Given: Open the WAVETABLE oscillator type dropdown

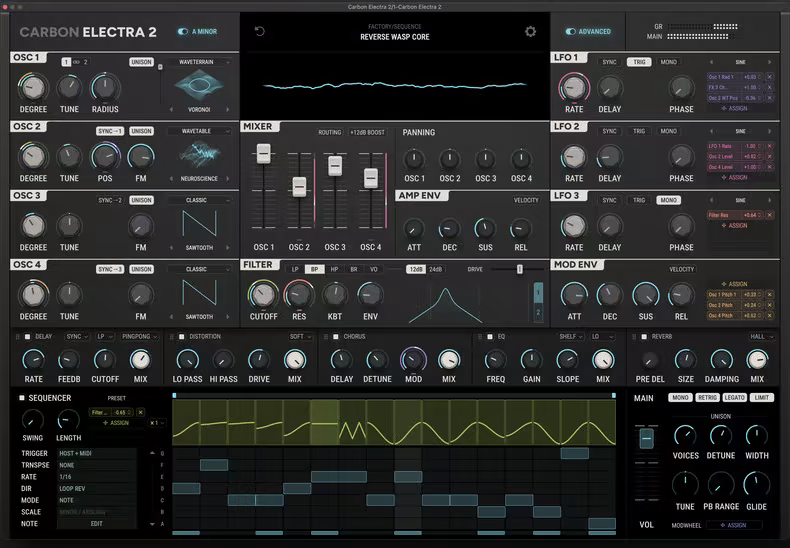Looking at the screenshot, I should [x=200, y=131].
